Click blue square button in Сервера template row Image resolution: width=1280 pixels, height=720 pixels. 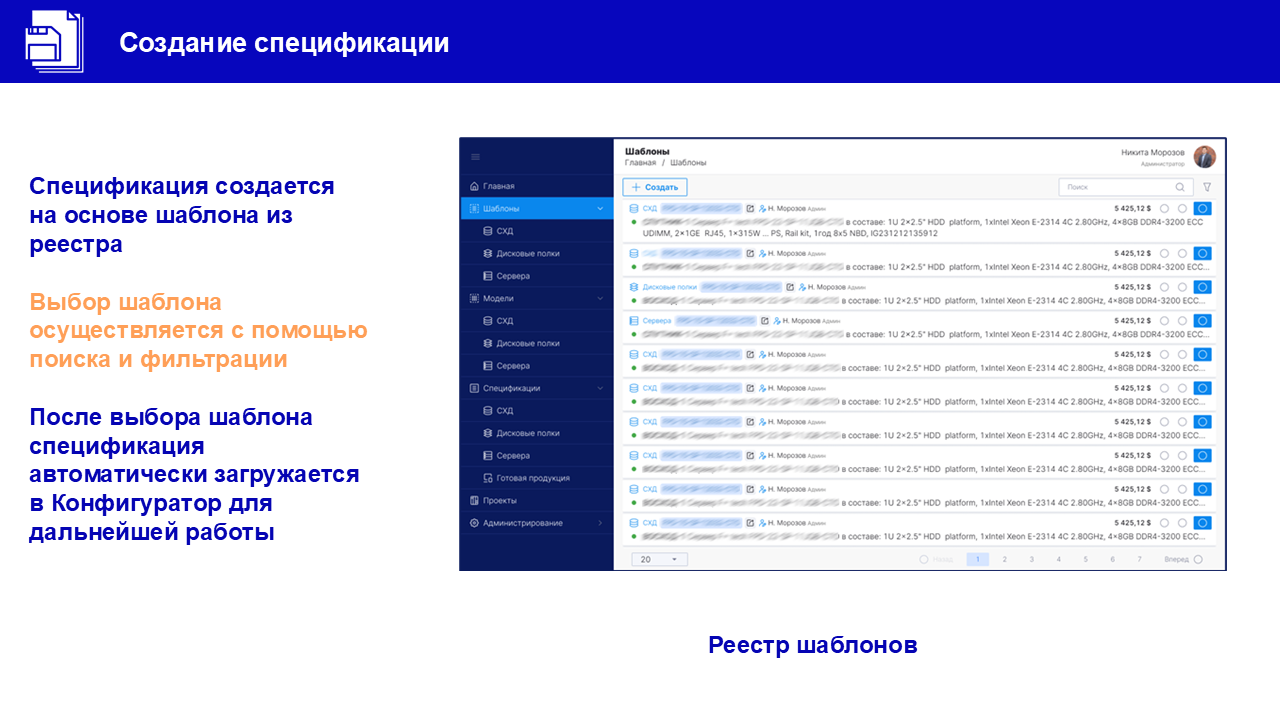pos(1202,321)
